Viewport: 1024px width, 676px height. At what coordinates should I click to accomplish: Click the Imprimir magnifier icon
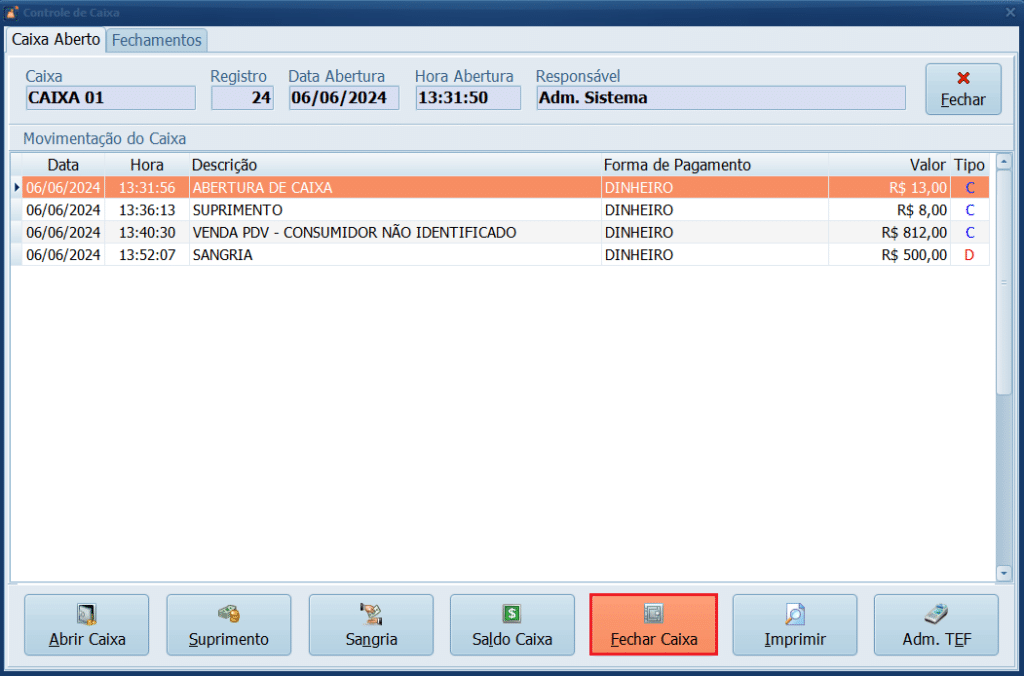795,613
